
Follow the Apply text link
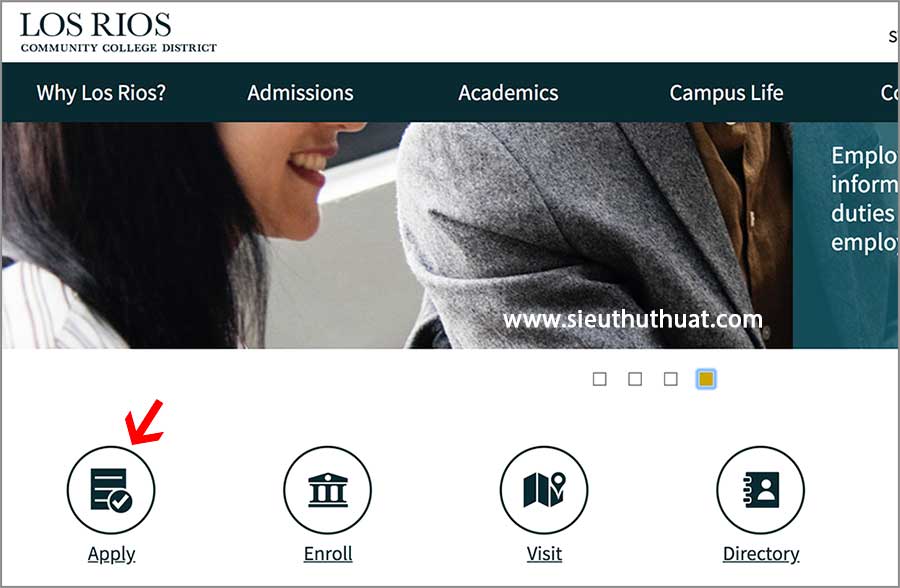pyautogui.click(x=111, y=554)
